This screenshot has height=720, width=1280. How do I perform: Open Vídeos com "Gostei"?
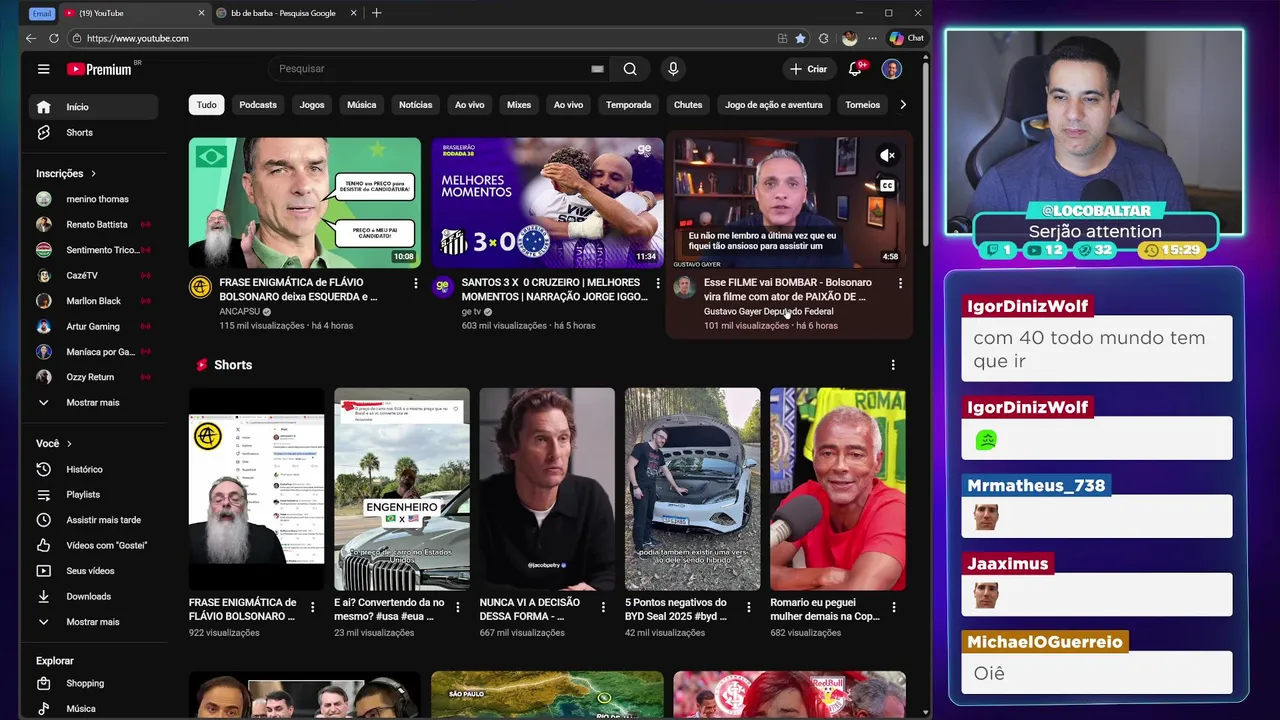tap(93, 546)
